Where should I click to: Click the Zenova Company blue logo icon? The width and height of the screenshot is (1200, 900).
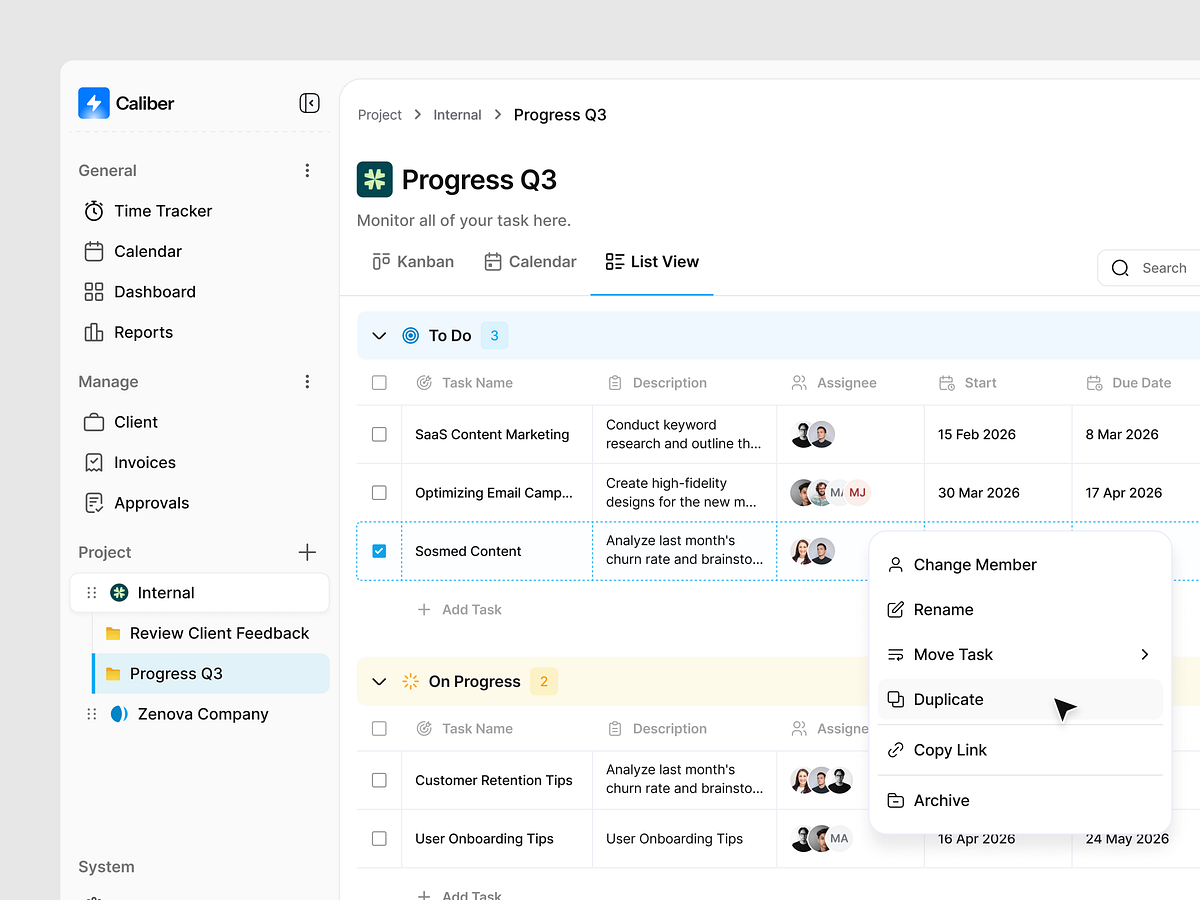coord(119,714)
